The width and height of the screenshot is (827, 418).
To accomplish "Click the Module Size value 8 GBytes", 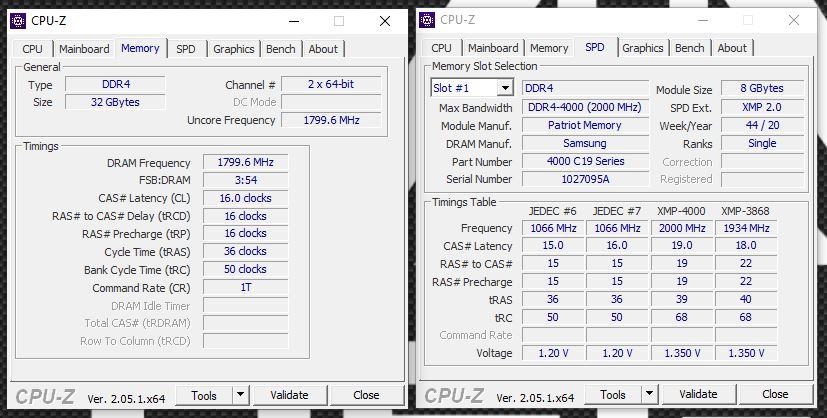I will (x=762, y=89).
